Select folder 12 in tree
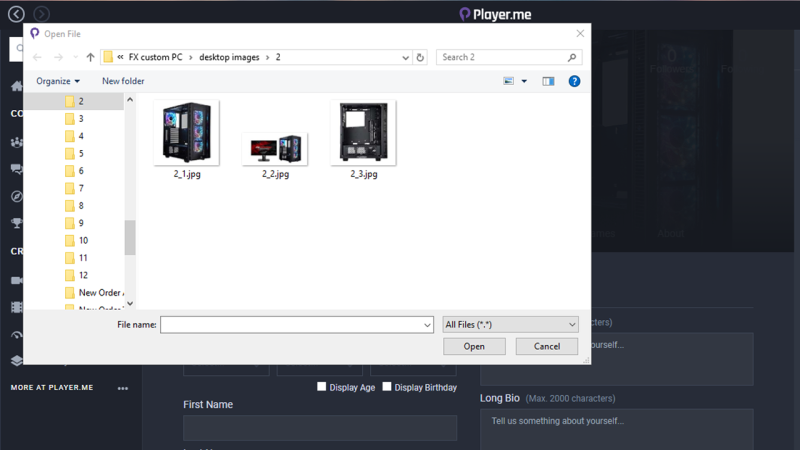The width and height of the screenshot is (800, 450). tap(77, 275)
